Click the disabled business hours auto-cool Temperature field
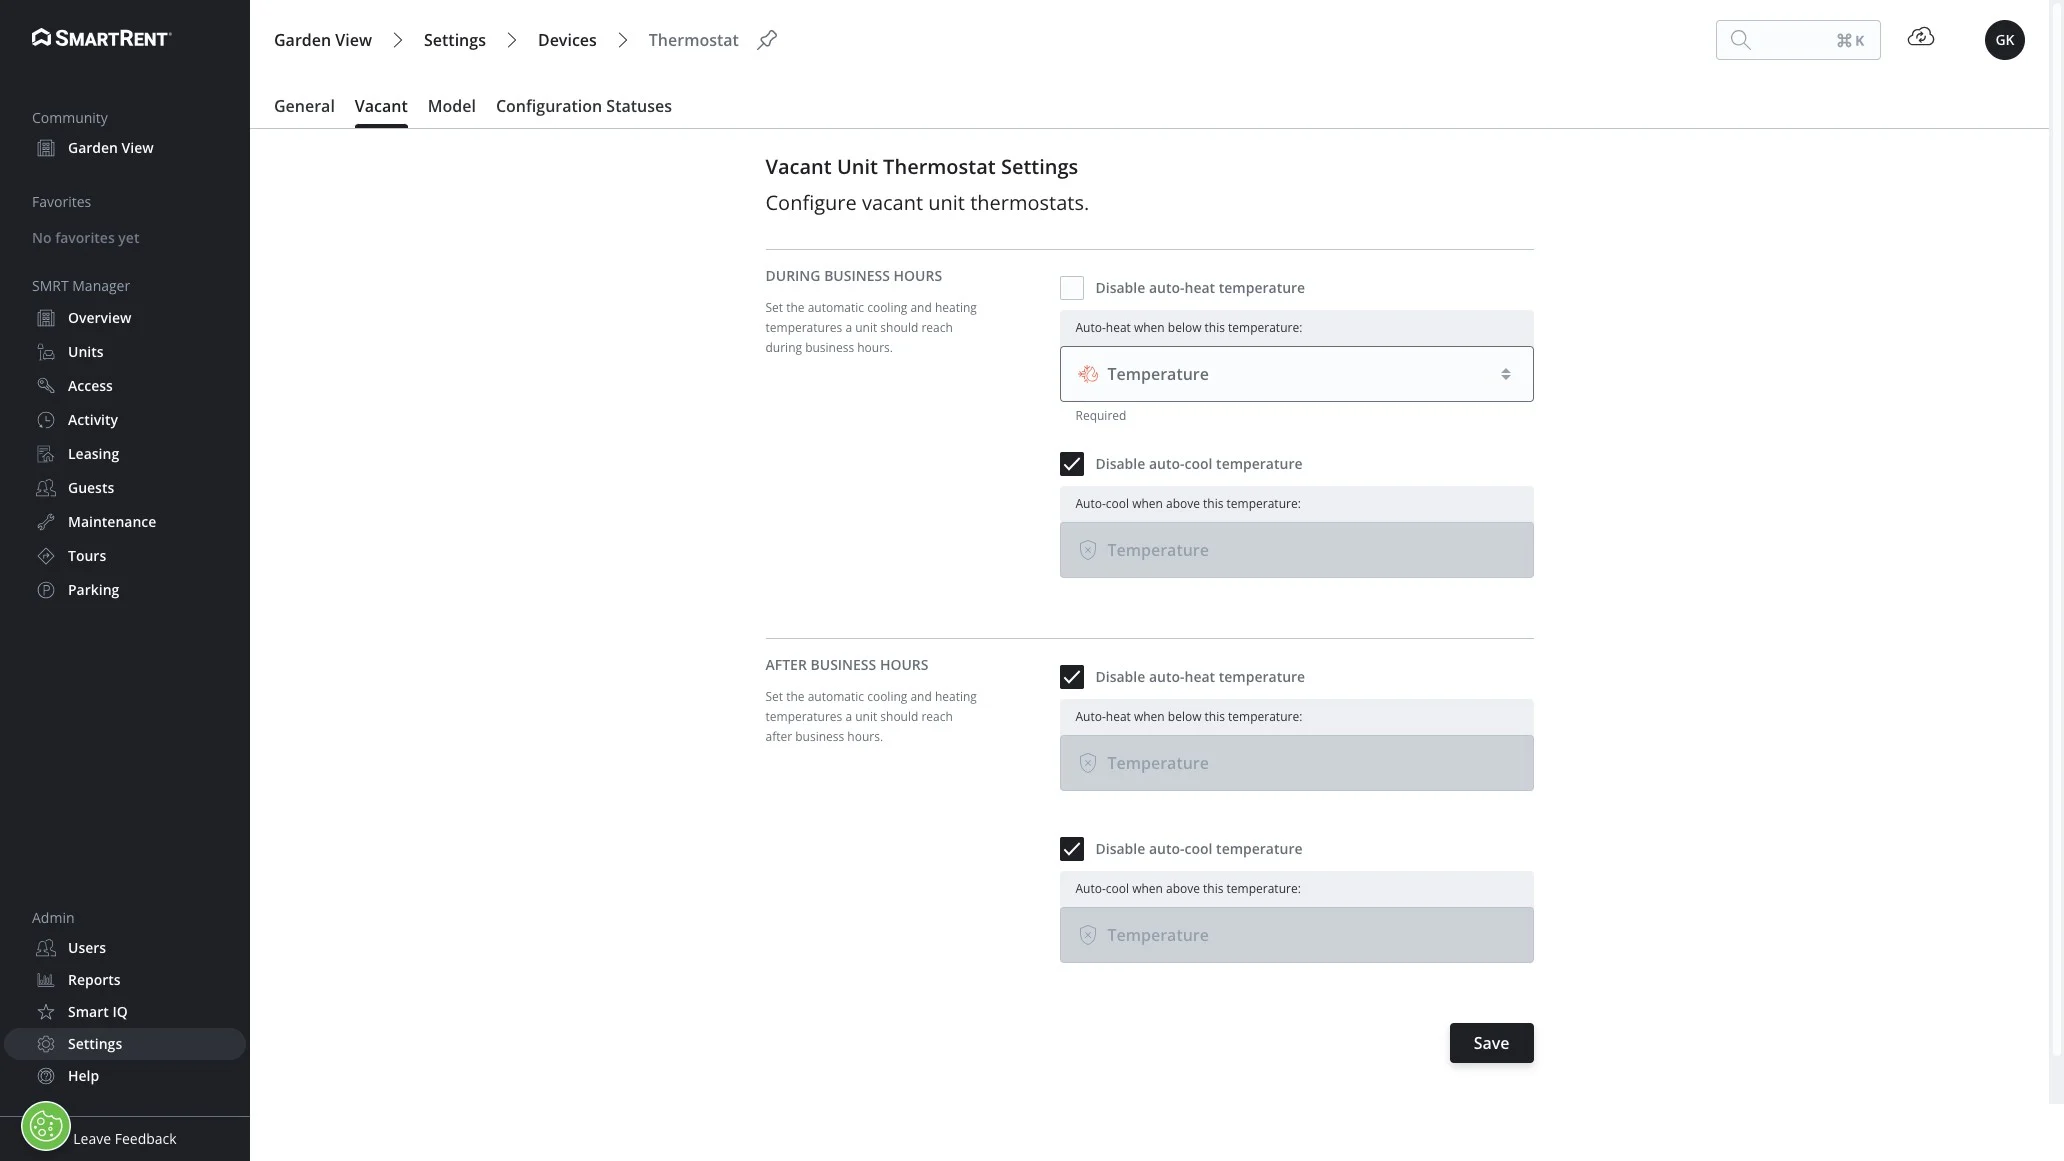2064x1161 pixels. pos(1297,550)
